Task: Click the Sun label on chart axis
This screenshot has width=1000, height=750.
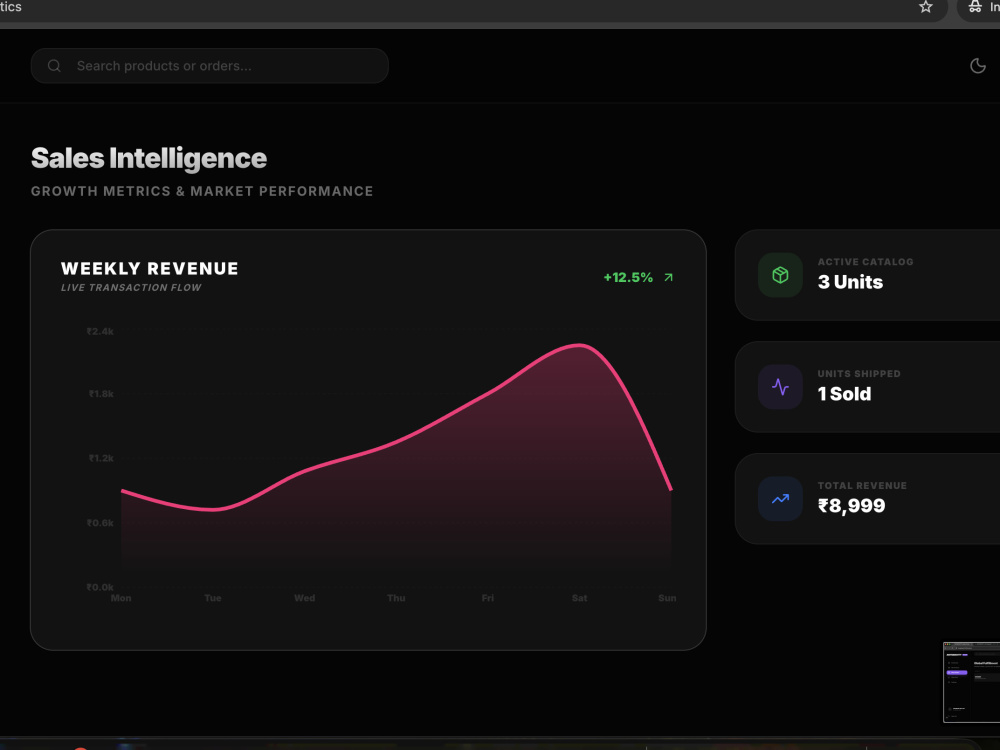Action: pyautogui.click(x=667, y=598)
